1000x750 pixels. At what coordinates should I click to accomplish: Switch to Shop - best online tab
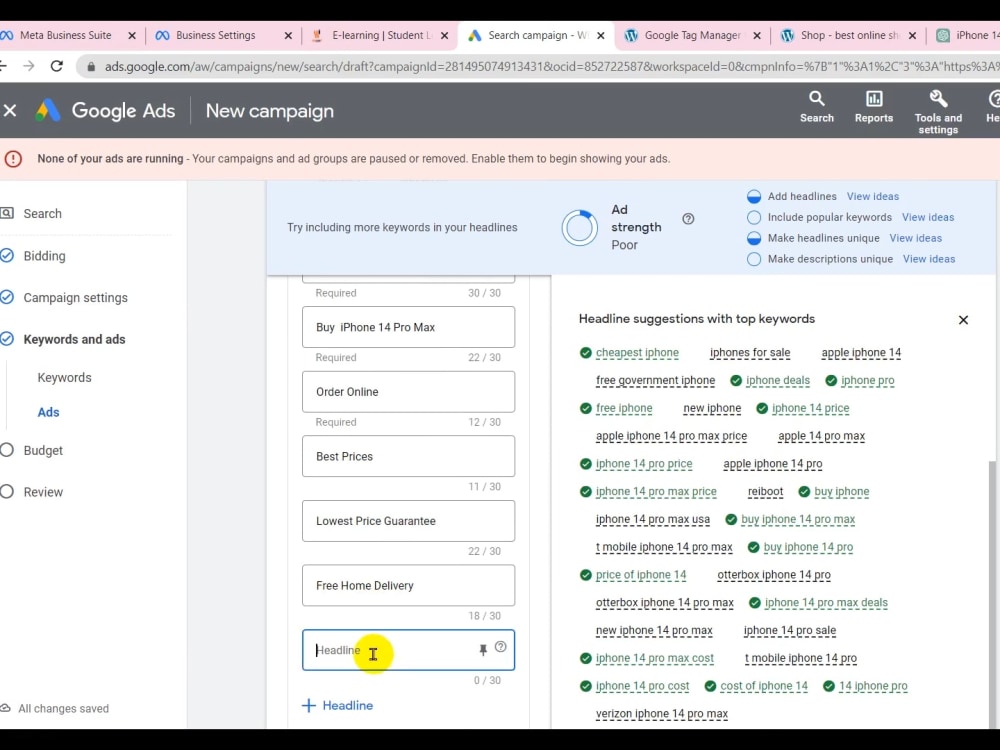coord(849,35)
